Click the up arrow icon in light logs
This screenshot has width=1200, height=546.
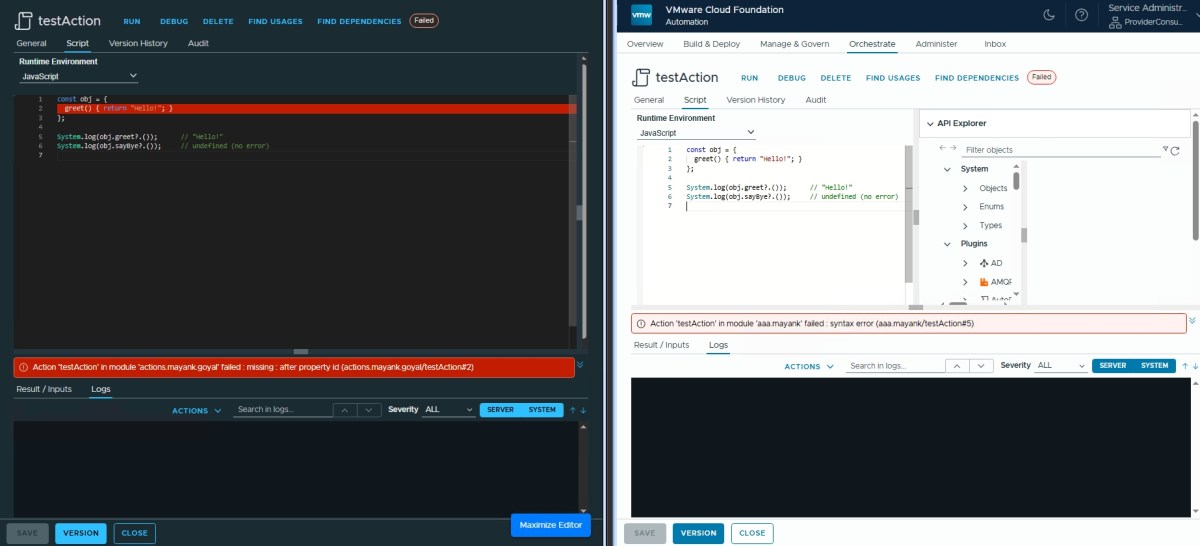[1185, 366]
